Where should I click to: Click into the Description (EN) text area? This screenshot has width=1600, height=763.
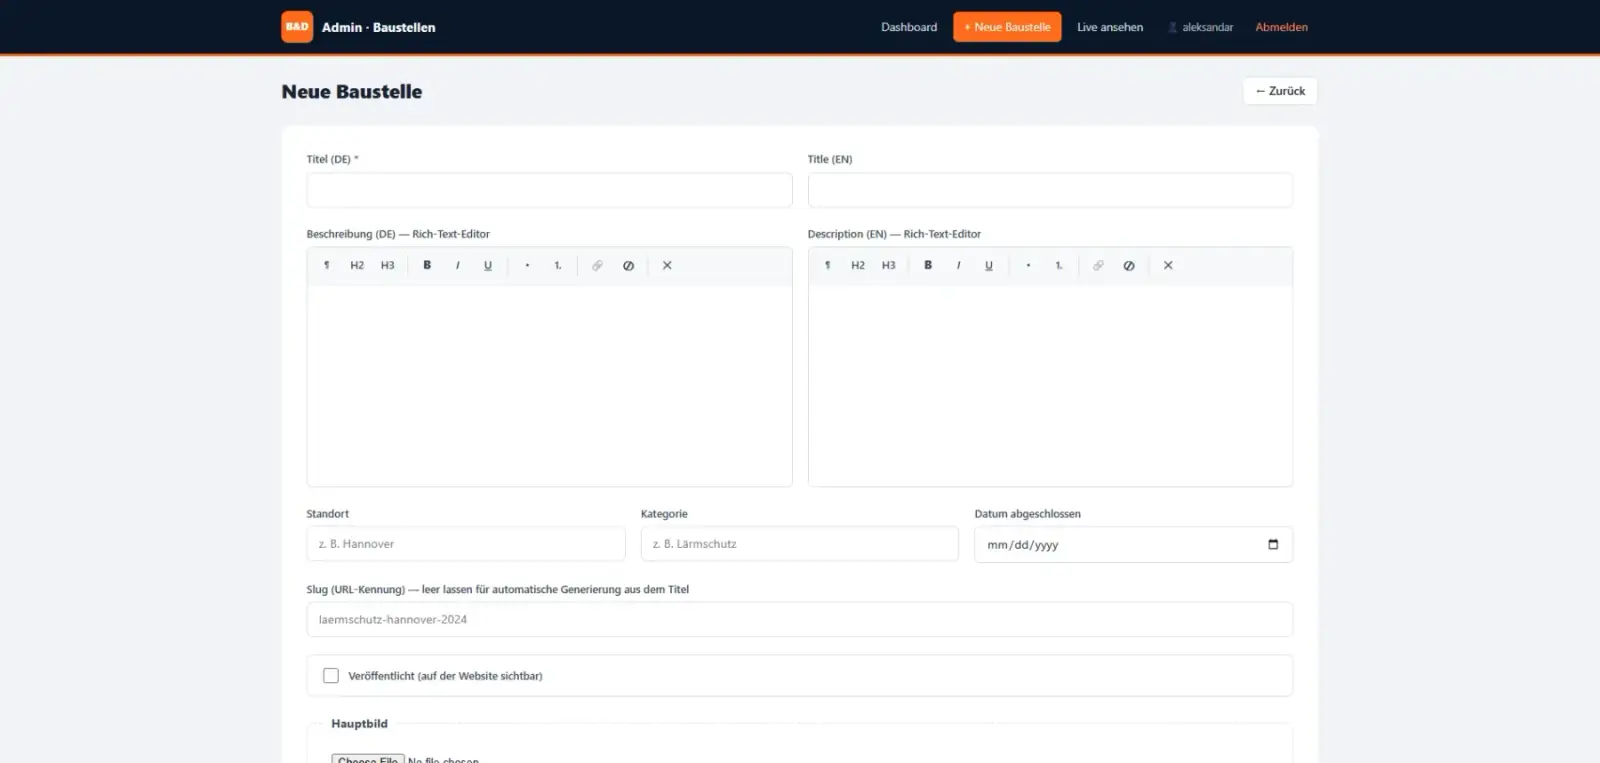[x=1050, y=386]
